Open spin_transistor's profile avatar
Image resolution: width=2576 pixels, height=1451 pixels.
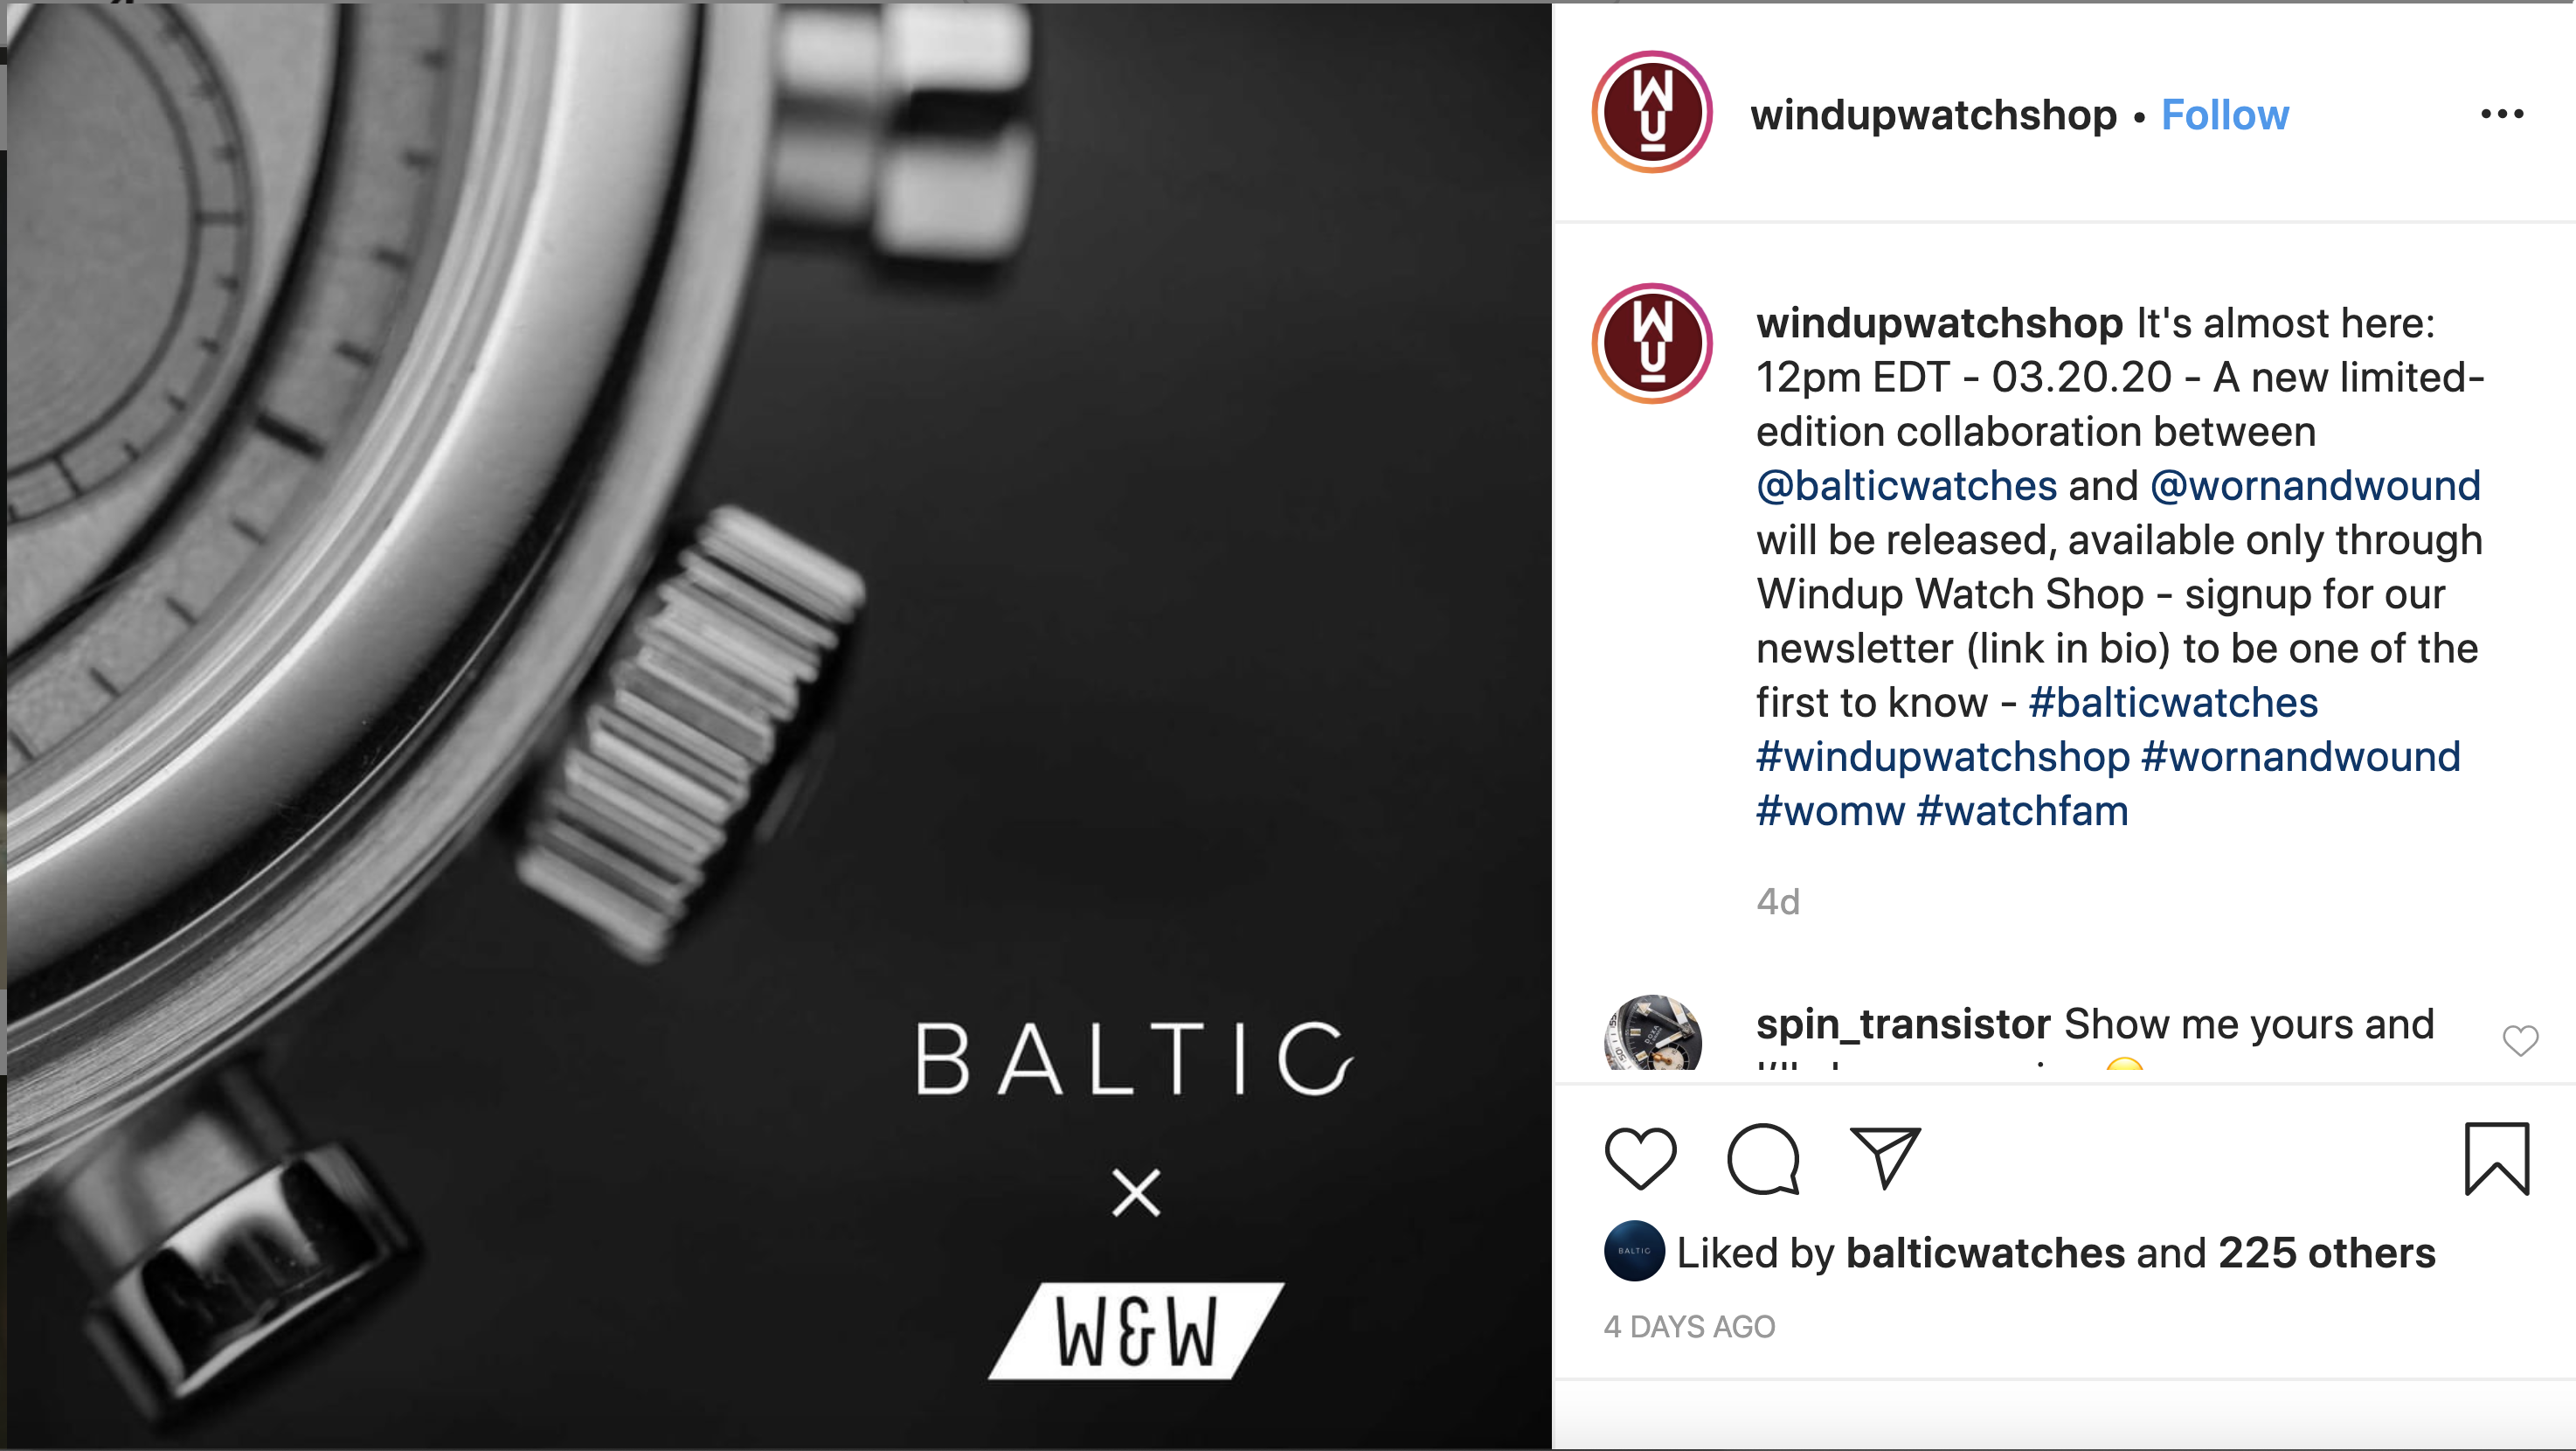(x=1652, y=1033)
